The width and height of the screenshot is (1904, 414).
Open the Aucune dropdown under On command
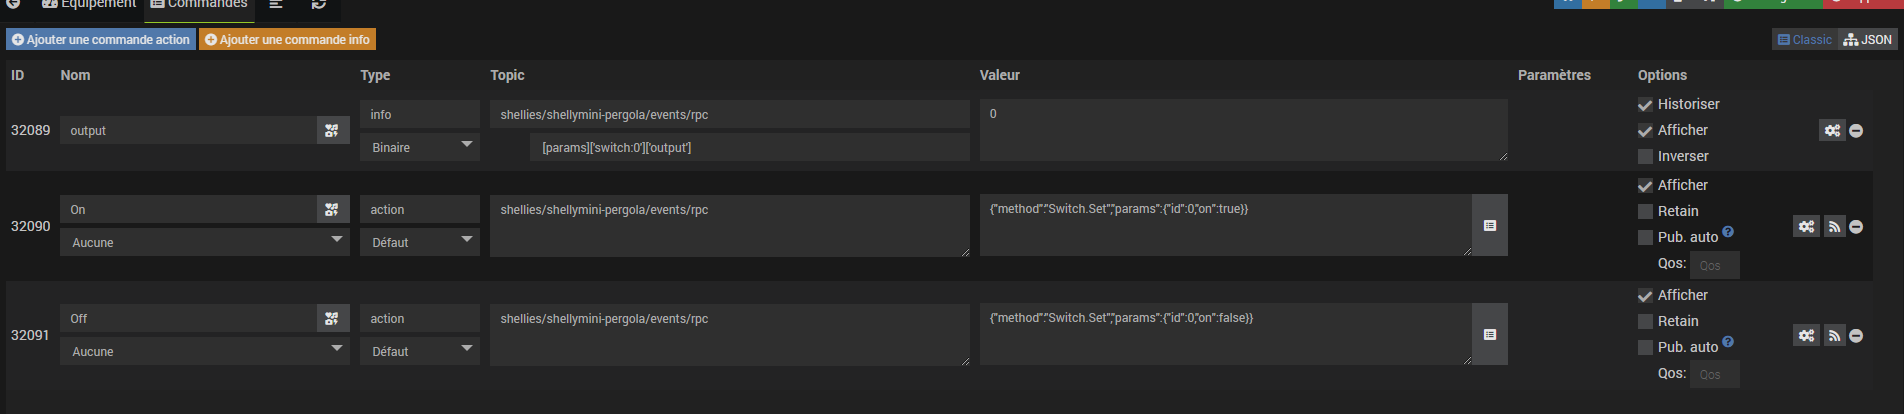205,242
